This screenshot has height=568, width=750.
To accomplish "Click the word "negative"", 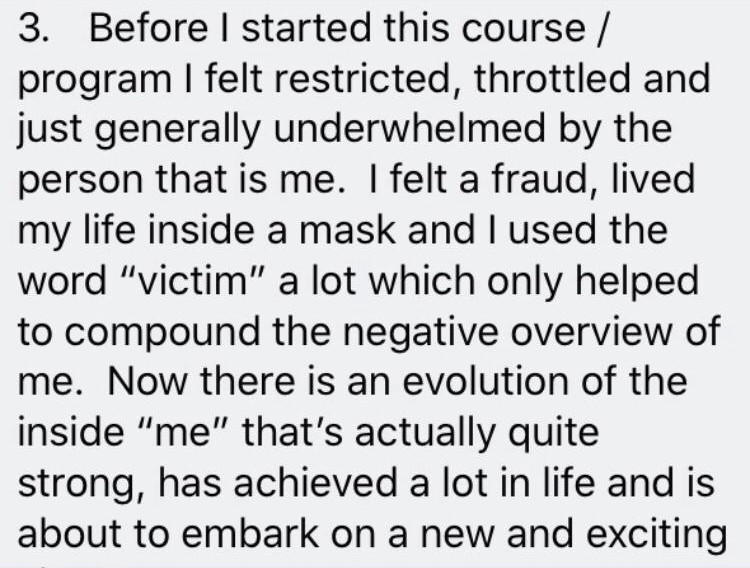I will tap(421, 336).
